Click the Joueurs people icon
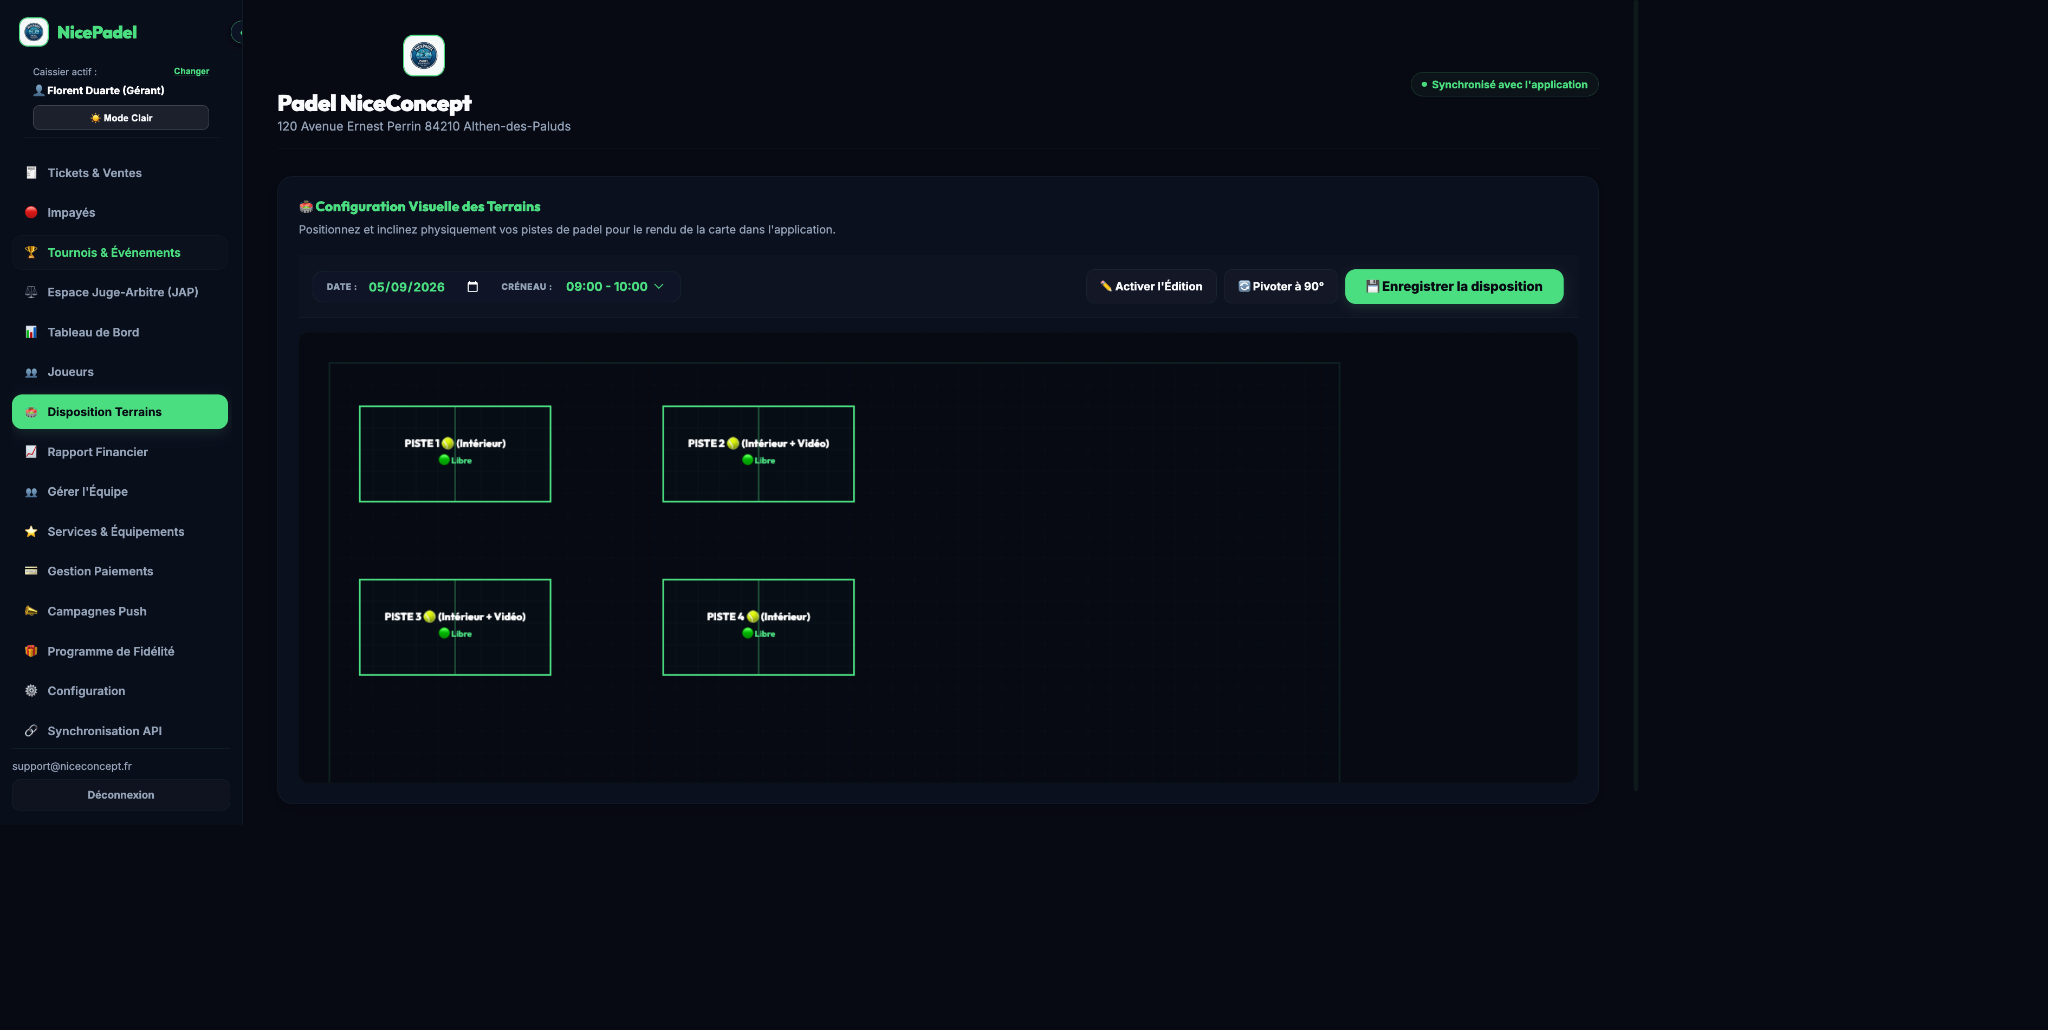2048x1030 pixels. pos(31,372)
